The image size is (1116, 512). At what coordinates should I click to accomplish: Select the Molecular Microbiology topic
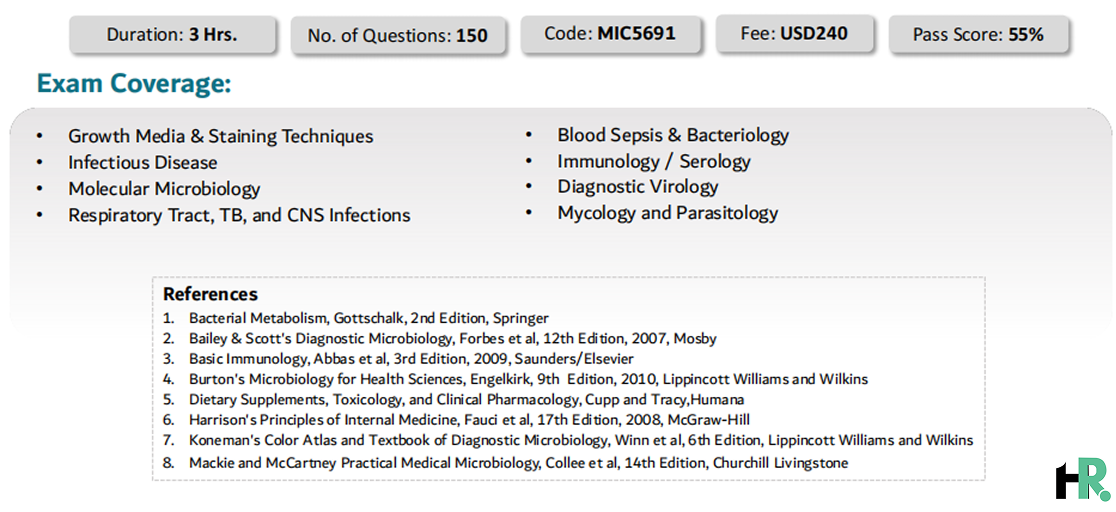(164, 189)
